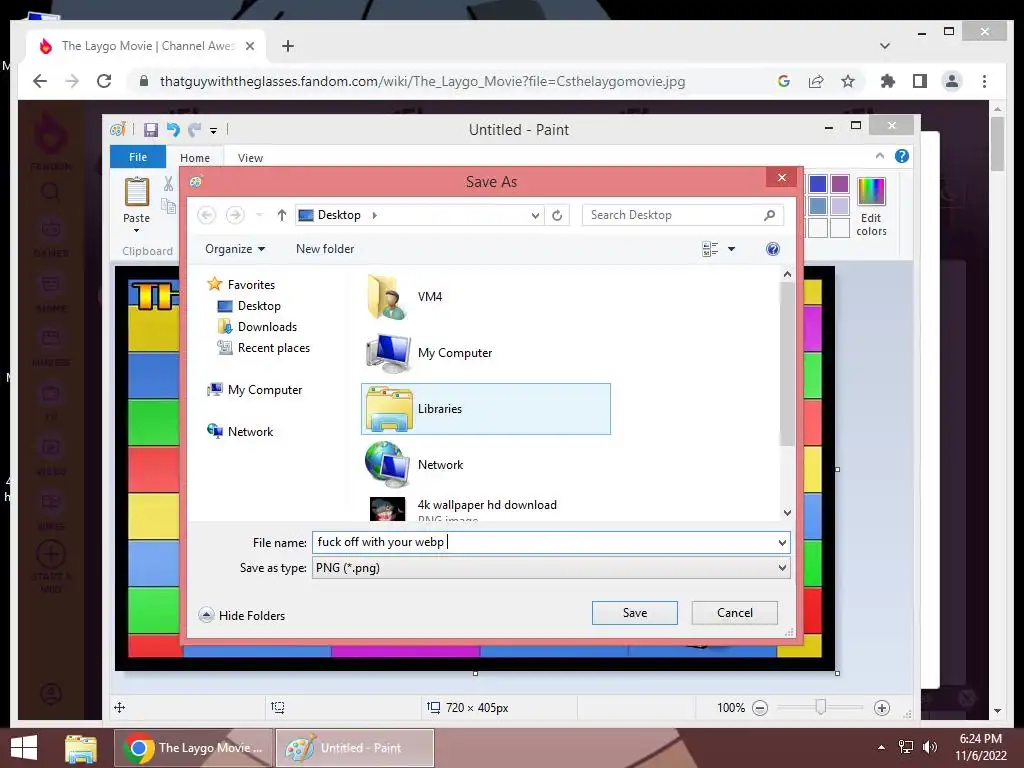Image resolution: width=1024 pixels, height=768 pixels.
Task: Open a new Chrome tab
Action: 287,46
